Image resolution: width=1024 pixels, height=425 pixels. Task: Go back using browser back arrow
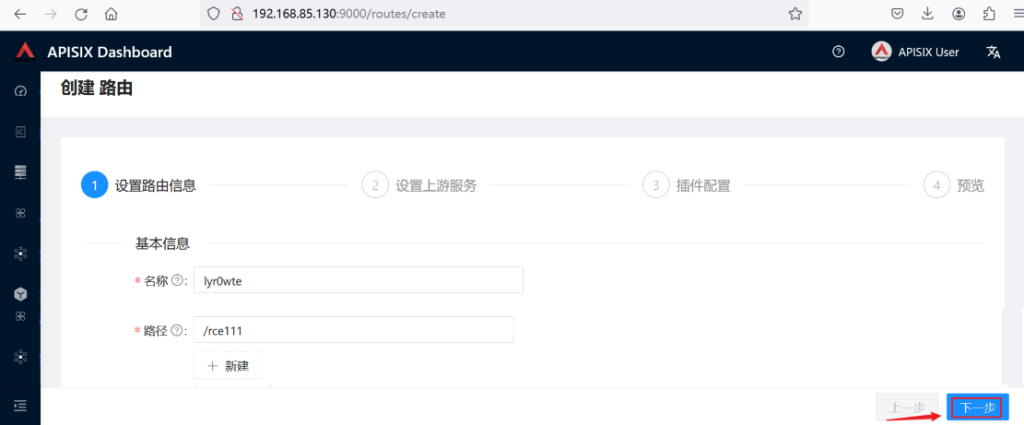tap(20, 14)
